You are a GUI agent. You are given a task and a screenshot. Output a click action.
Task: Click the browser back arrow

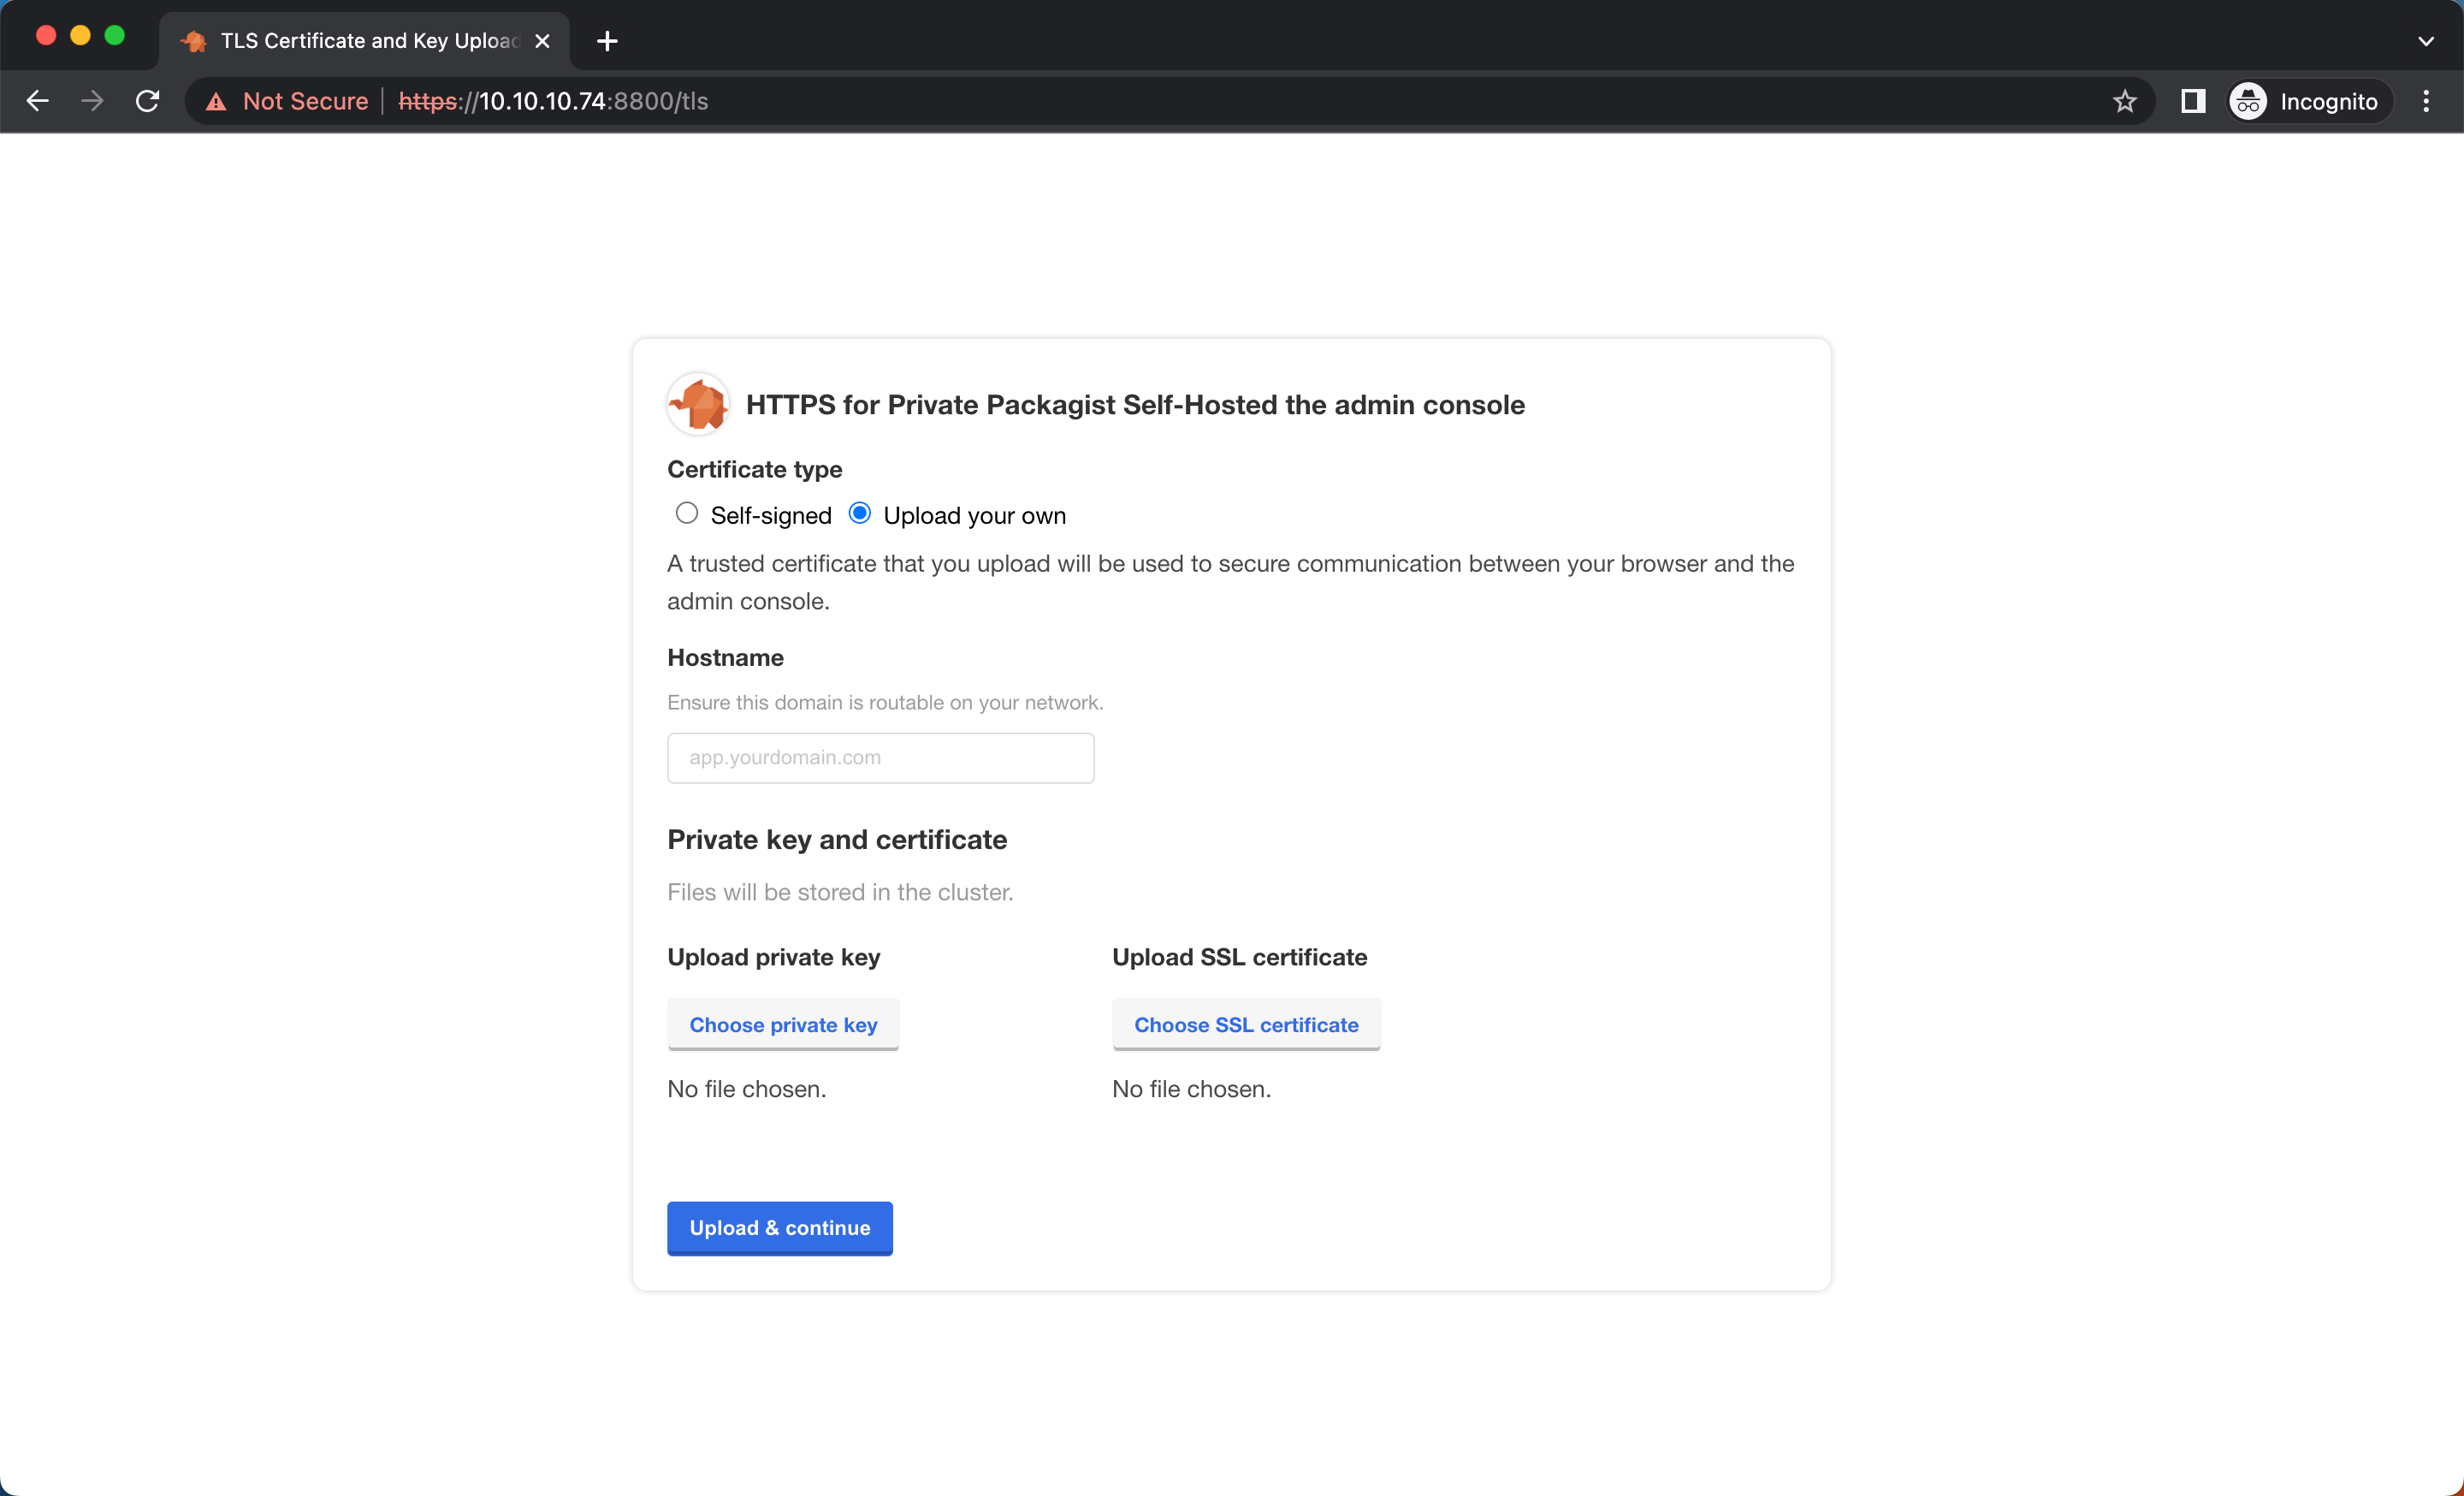(x=38, y=101)
